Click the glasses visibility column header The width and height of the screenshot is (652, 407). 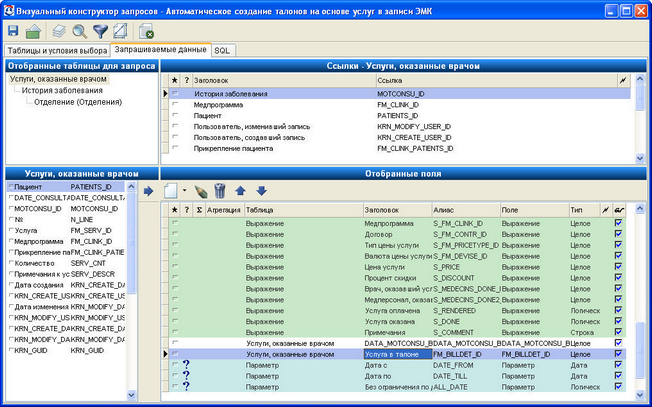pos(619,210)
